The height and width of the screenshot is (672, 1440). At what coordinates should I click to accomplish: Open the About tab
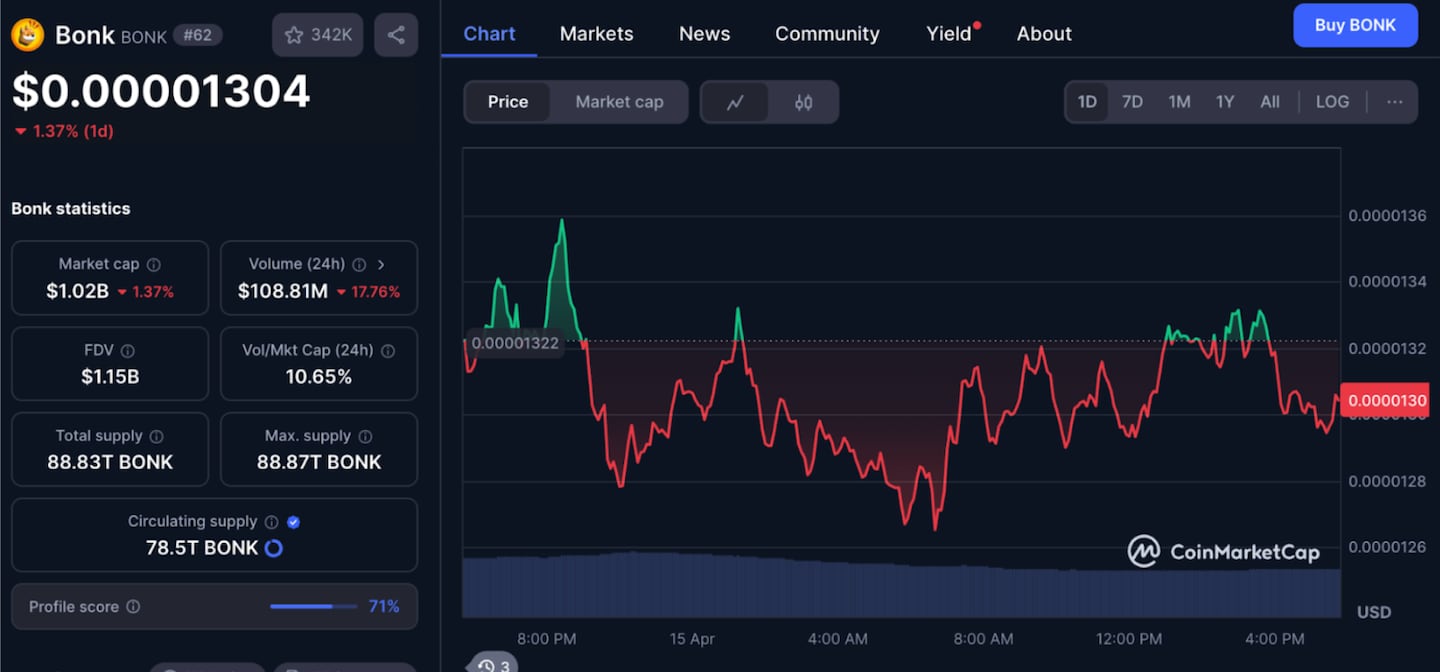coord(1044,33)
